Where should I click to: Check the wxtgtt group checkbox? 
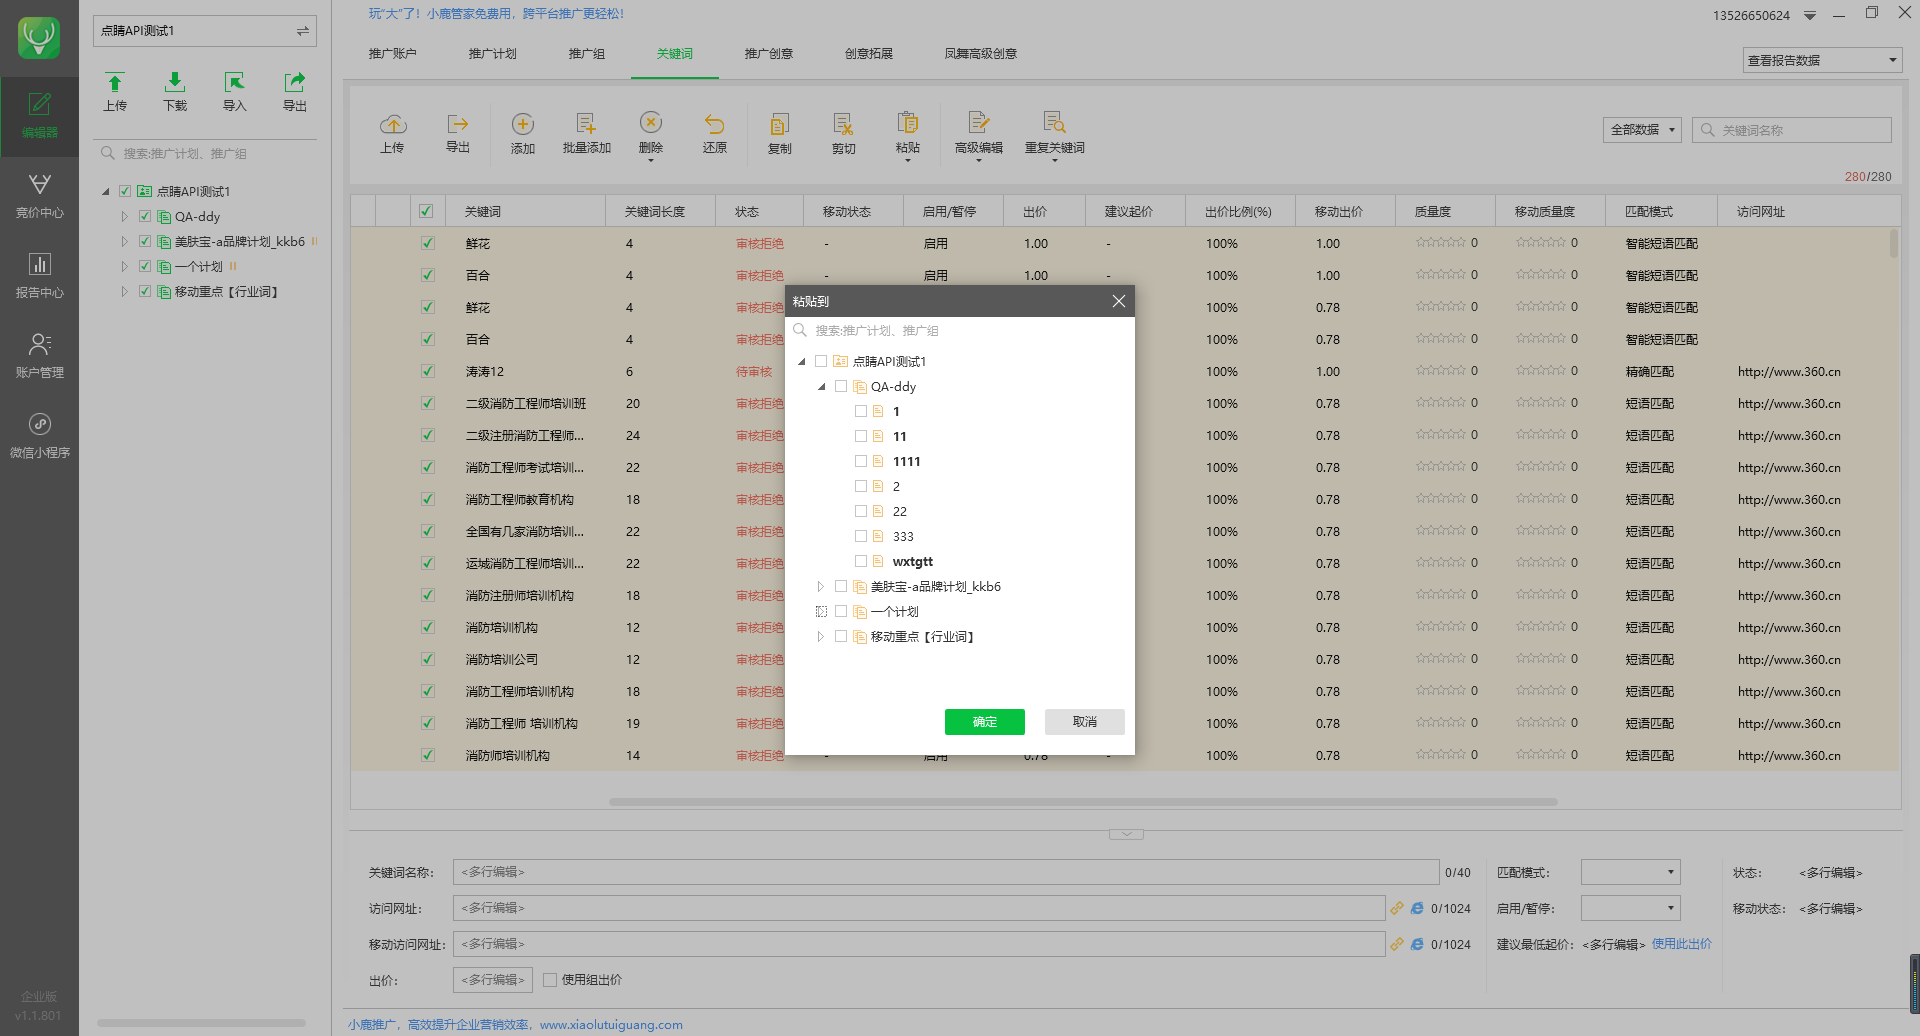pyautogui.click(x=861, y=561)
